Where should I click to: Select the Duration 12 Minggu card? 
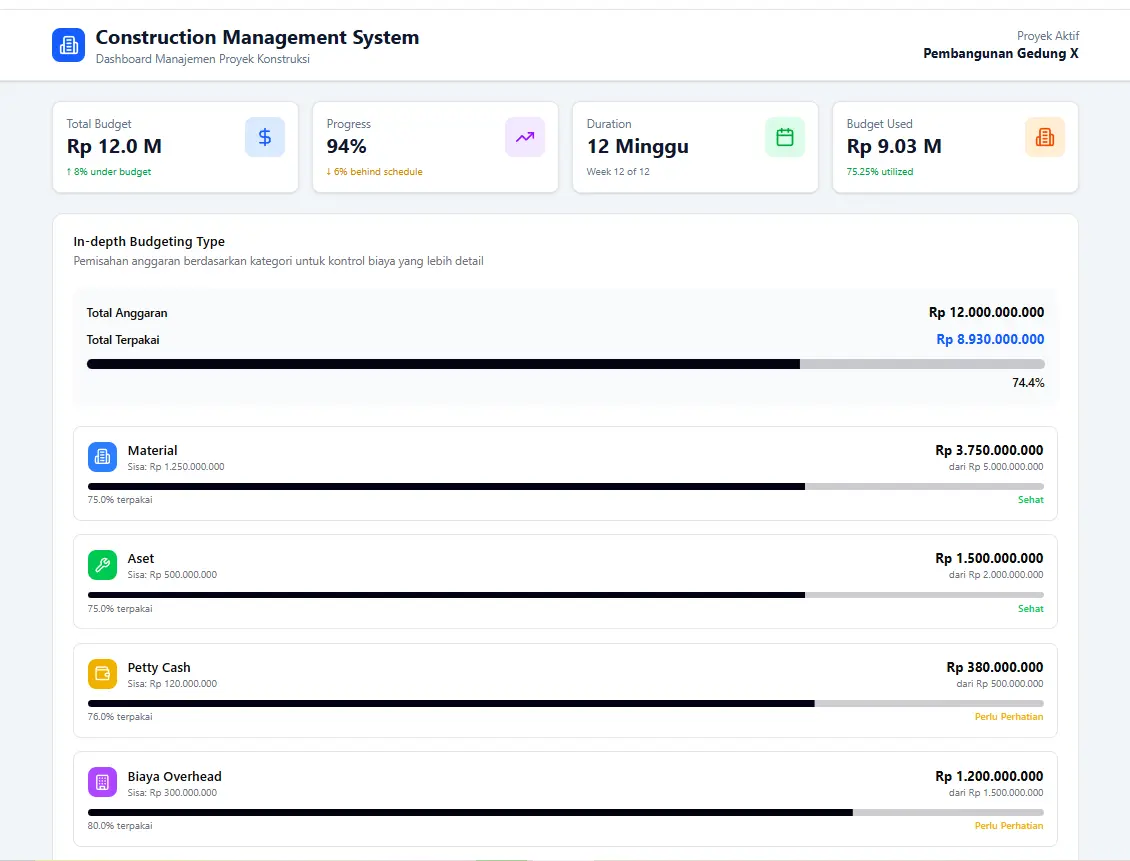[x=695, y=146]
